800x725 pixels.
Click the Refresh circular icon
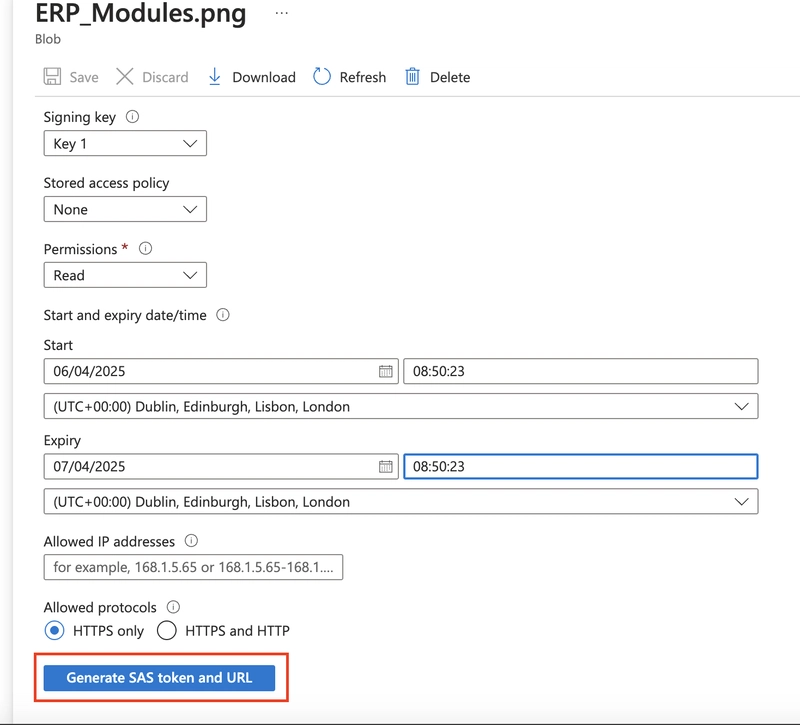click(321, 77)
